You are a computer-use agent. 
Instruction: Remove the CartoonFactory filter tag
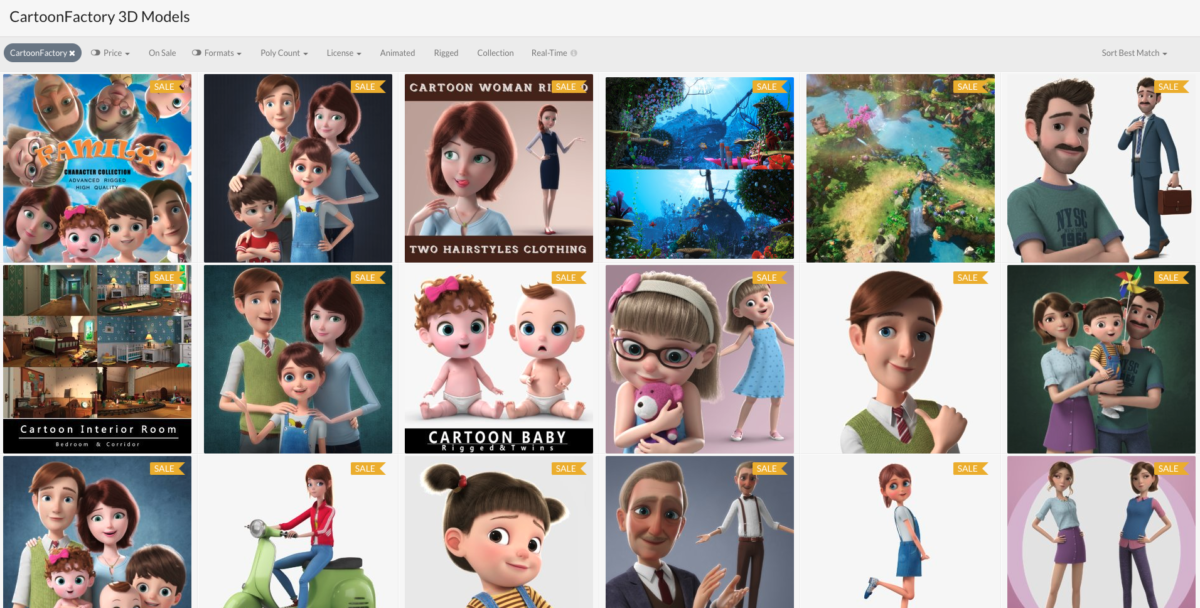click(72, 53)
